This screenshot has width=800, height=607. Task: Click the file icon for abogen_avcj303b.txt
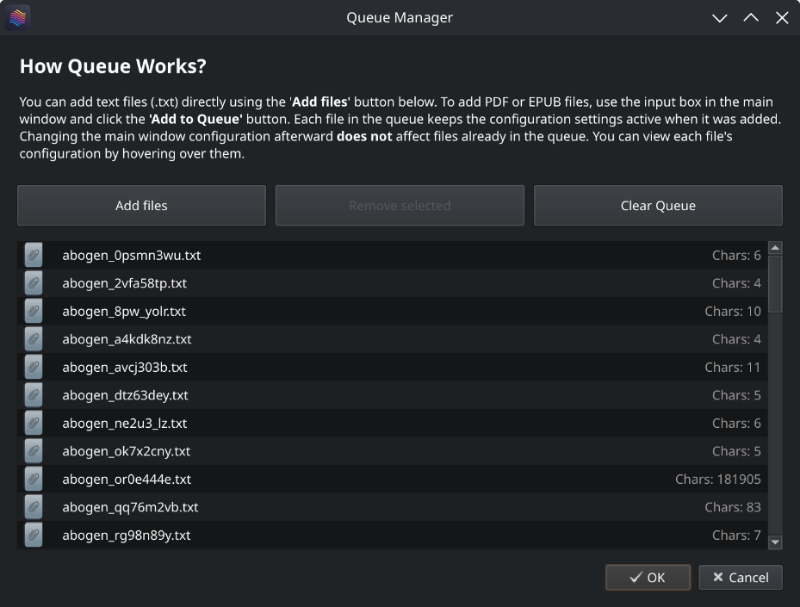coord(33,367)
